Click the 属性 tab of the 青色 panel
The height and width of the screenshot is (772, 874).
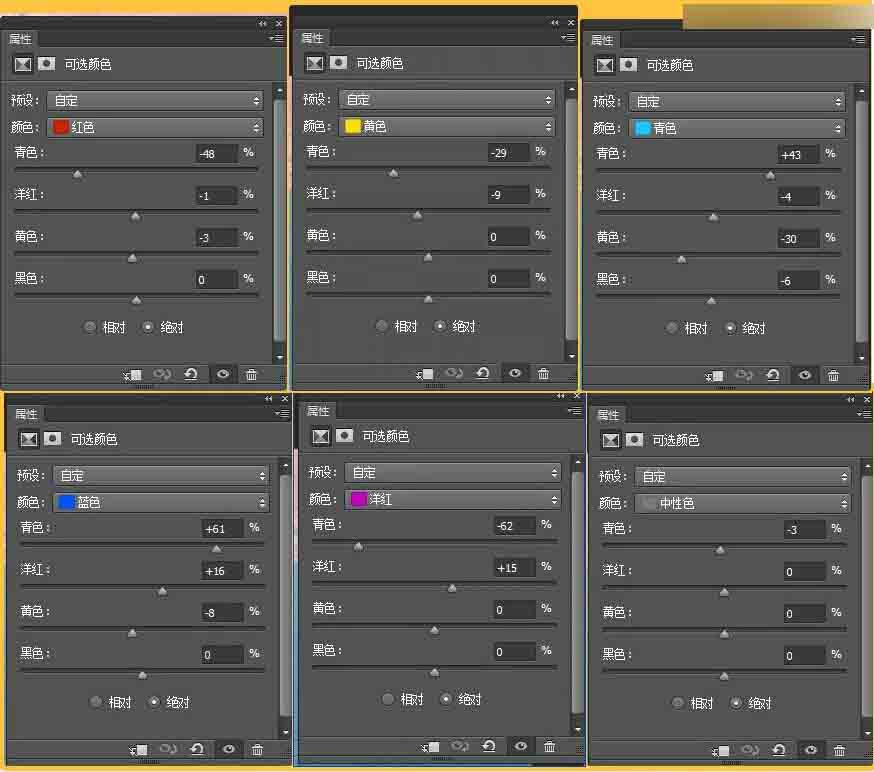click(602, 40)
